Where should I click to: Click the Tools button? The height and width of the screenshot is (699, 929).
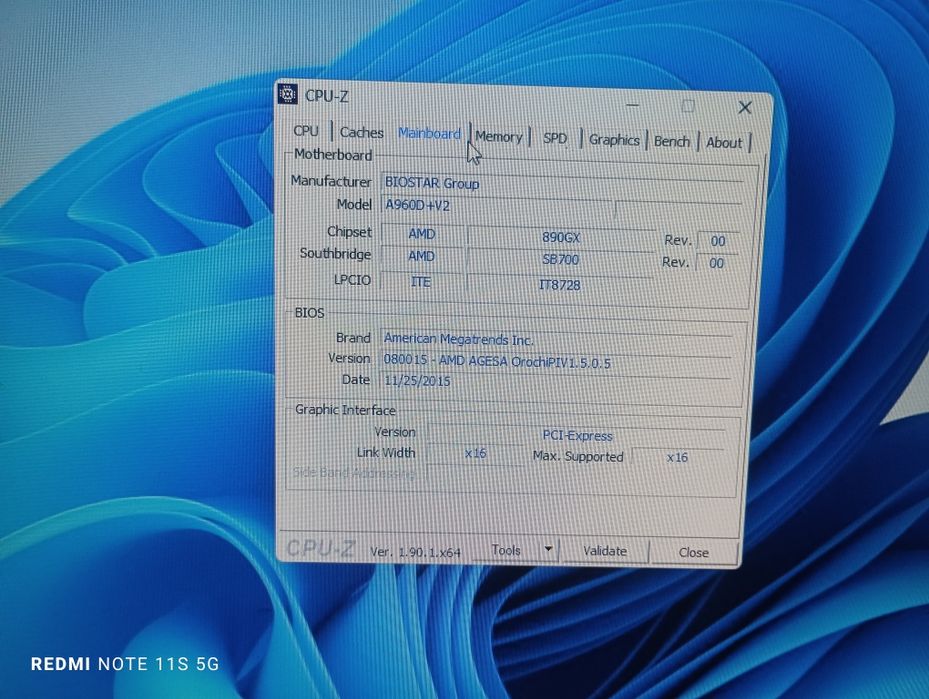coord(506,550)
